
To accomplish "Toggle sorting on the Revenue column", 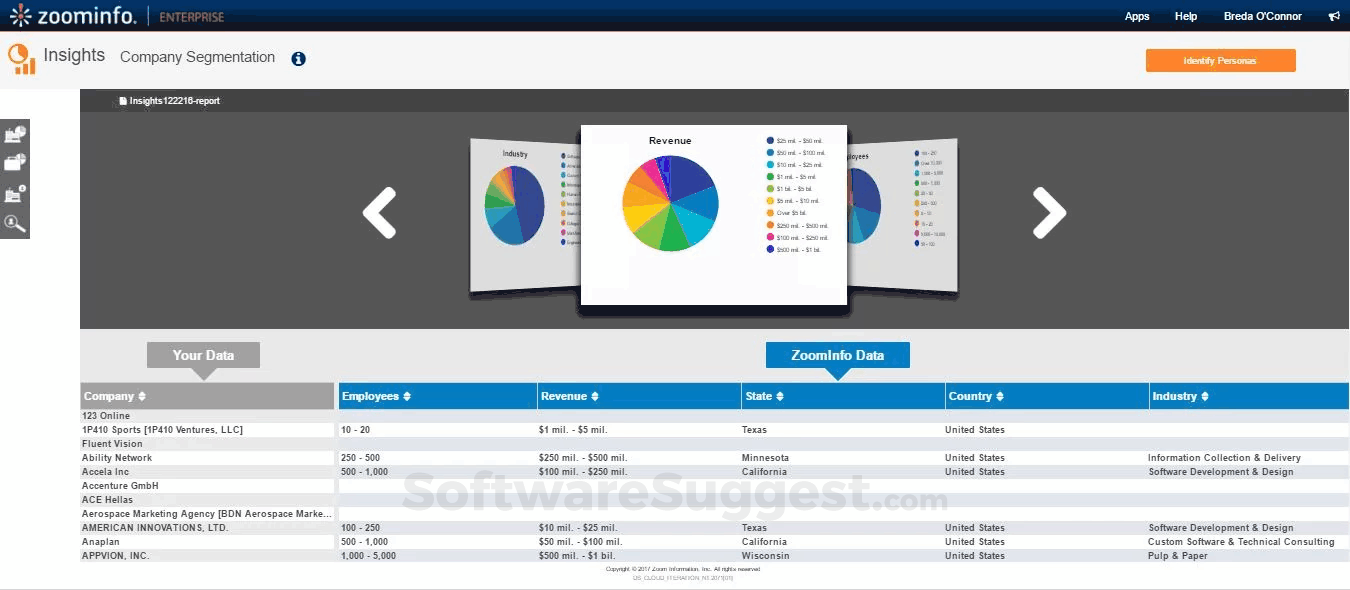I will (595, 396).
